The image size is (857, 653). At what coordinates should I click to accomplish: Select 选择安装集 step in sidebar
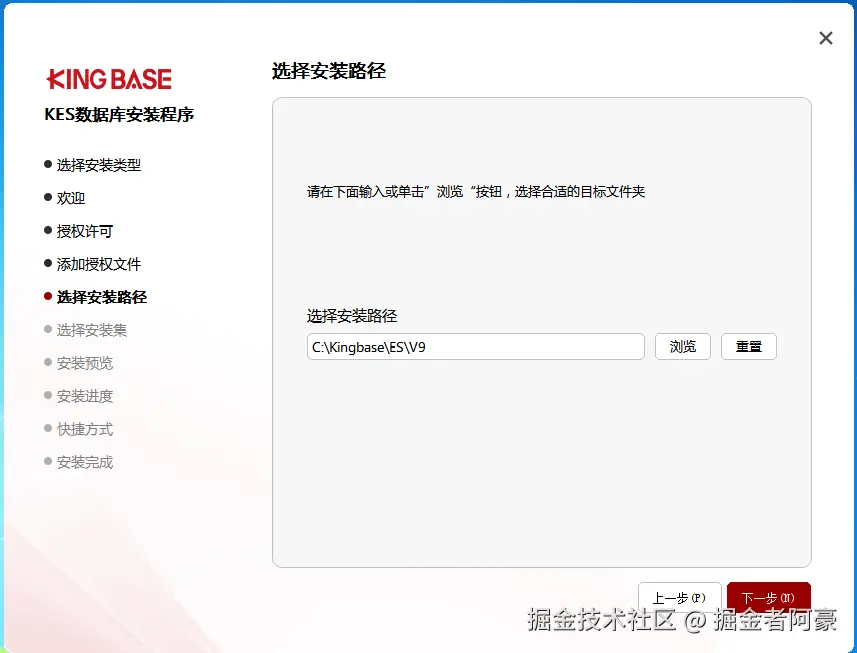pos(85,330)
